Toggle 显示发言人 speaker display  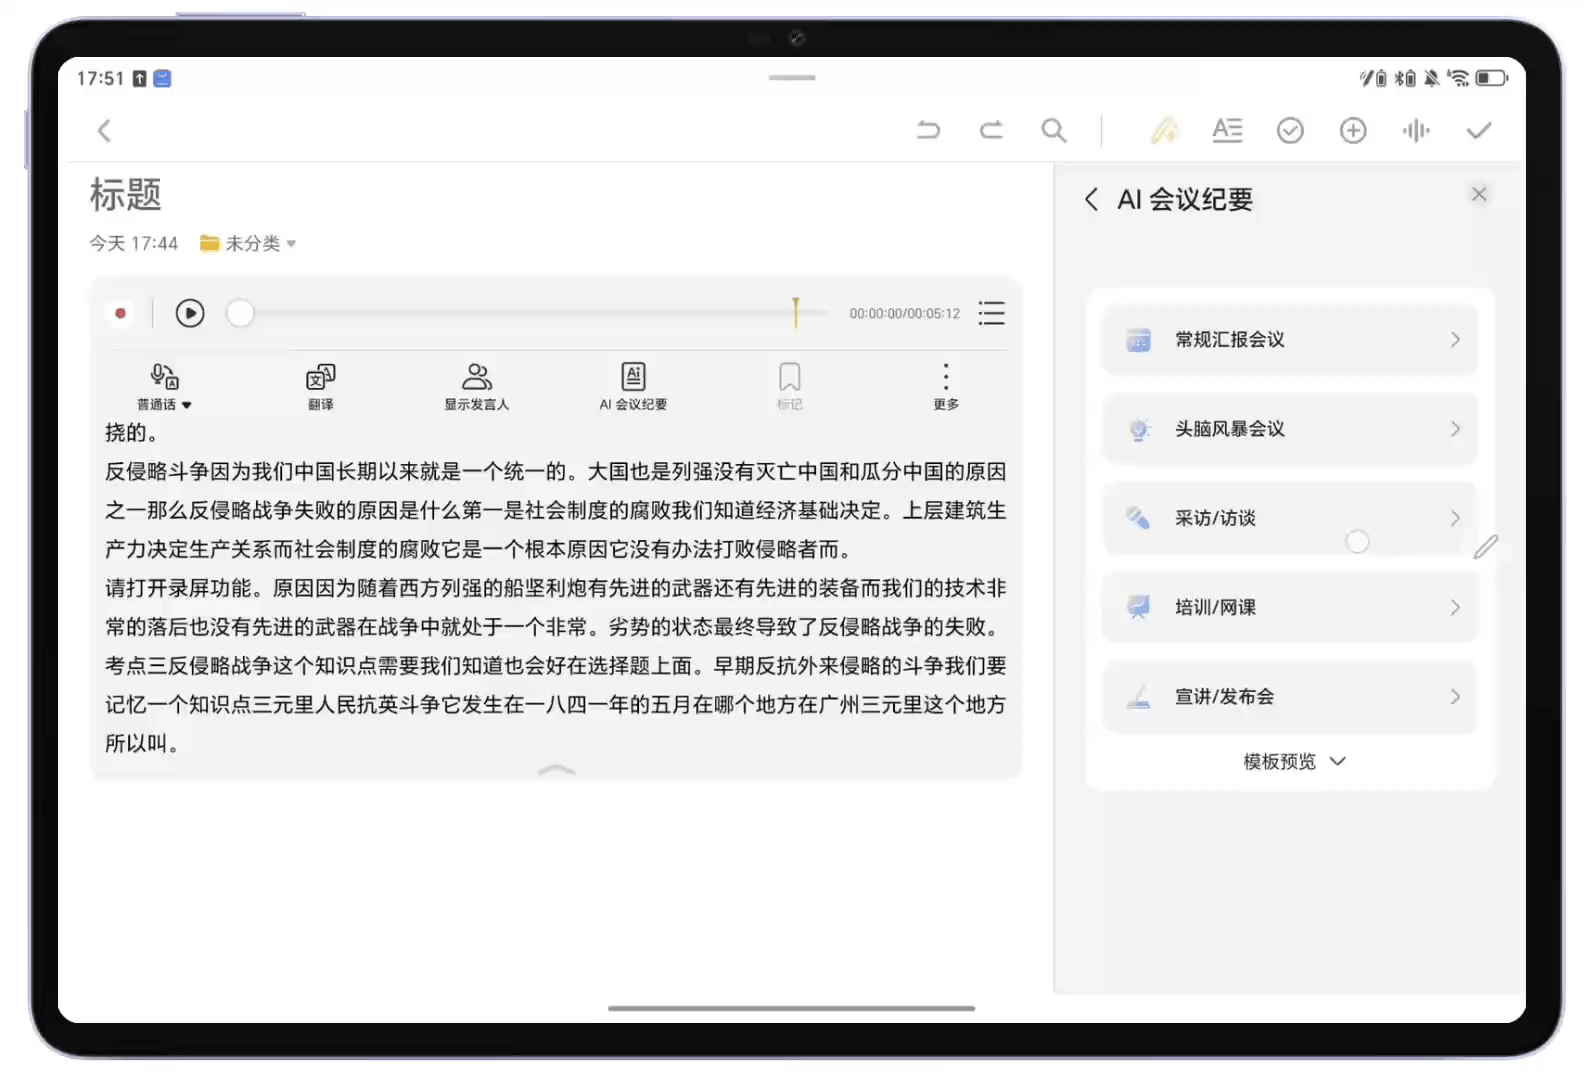click(477, 386)
